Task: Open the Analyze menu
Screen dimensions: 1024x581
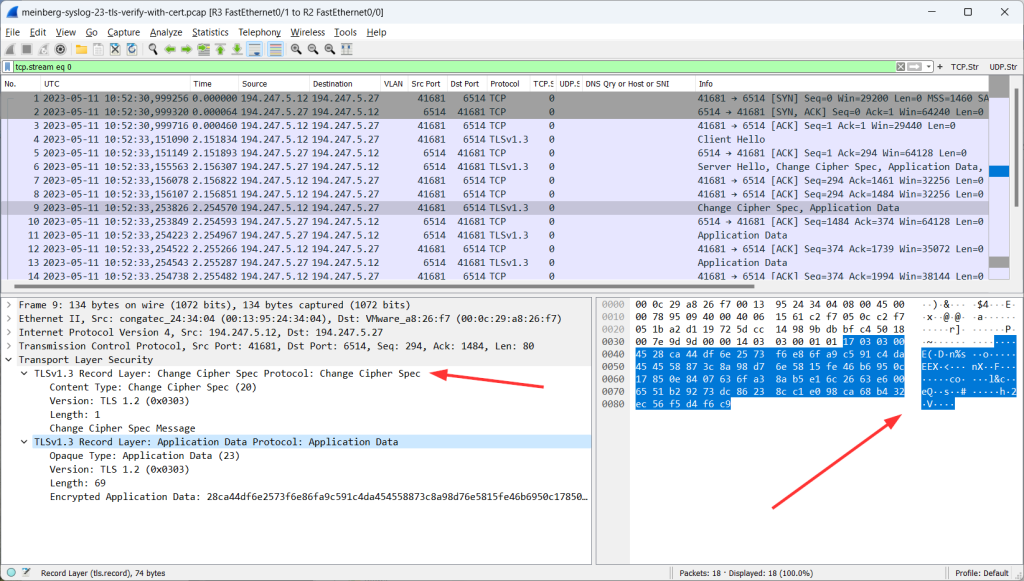Action: (166, 32)
